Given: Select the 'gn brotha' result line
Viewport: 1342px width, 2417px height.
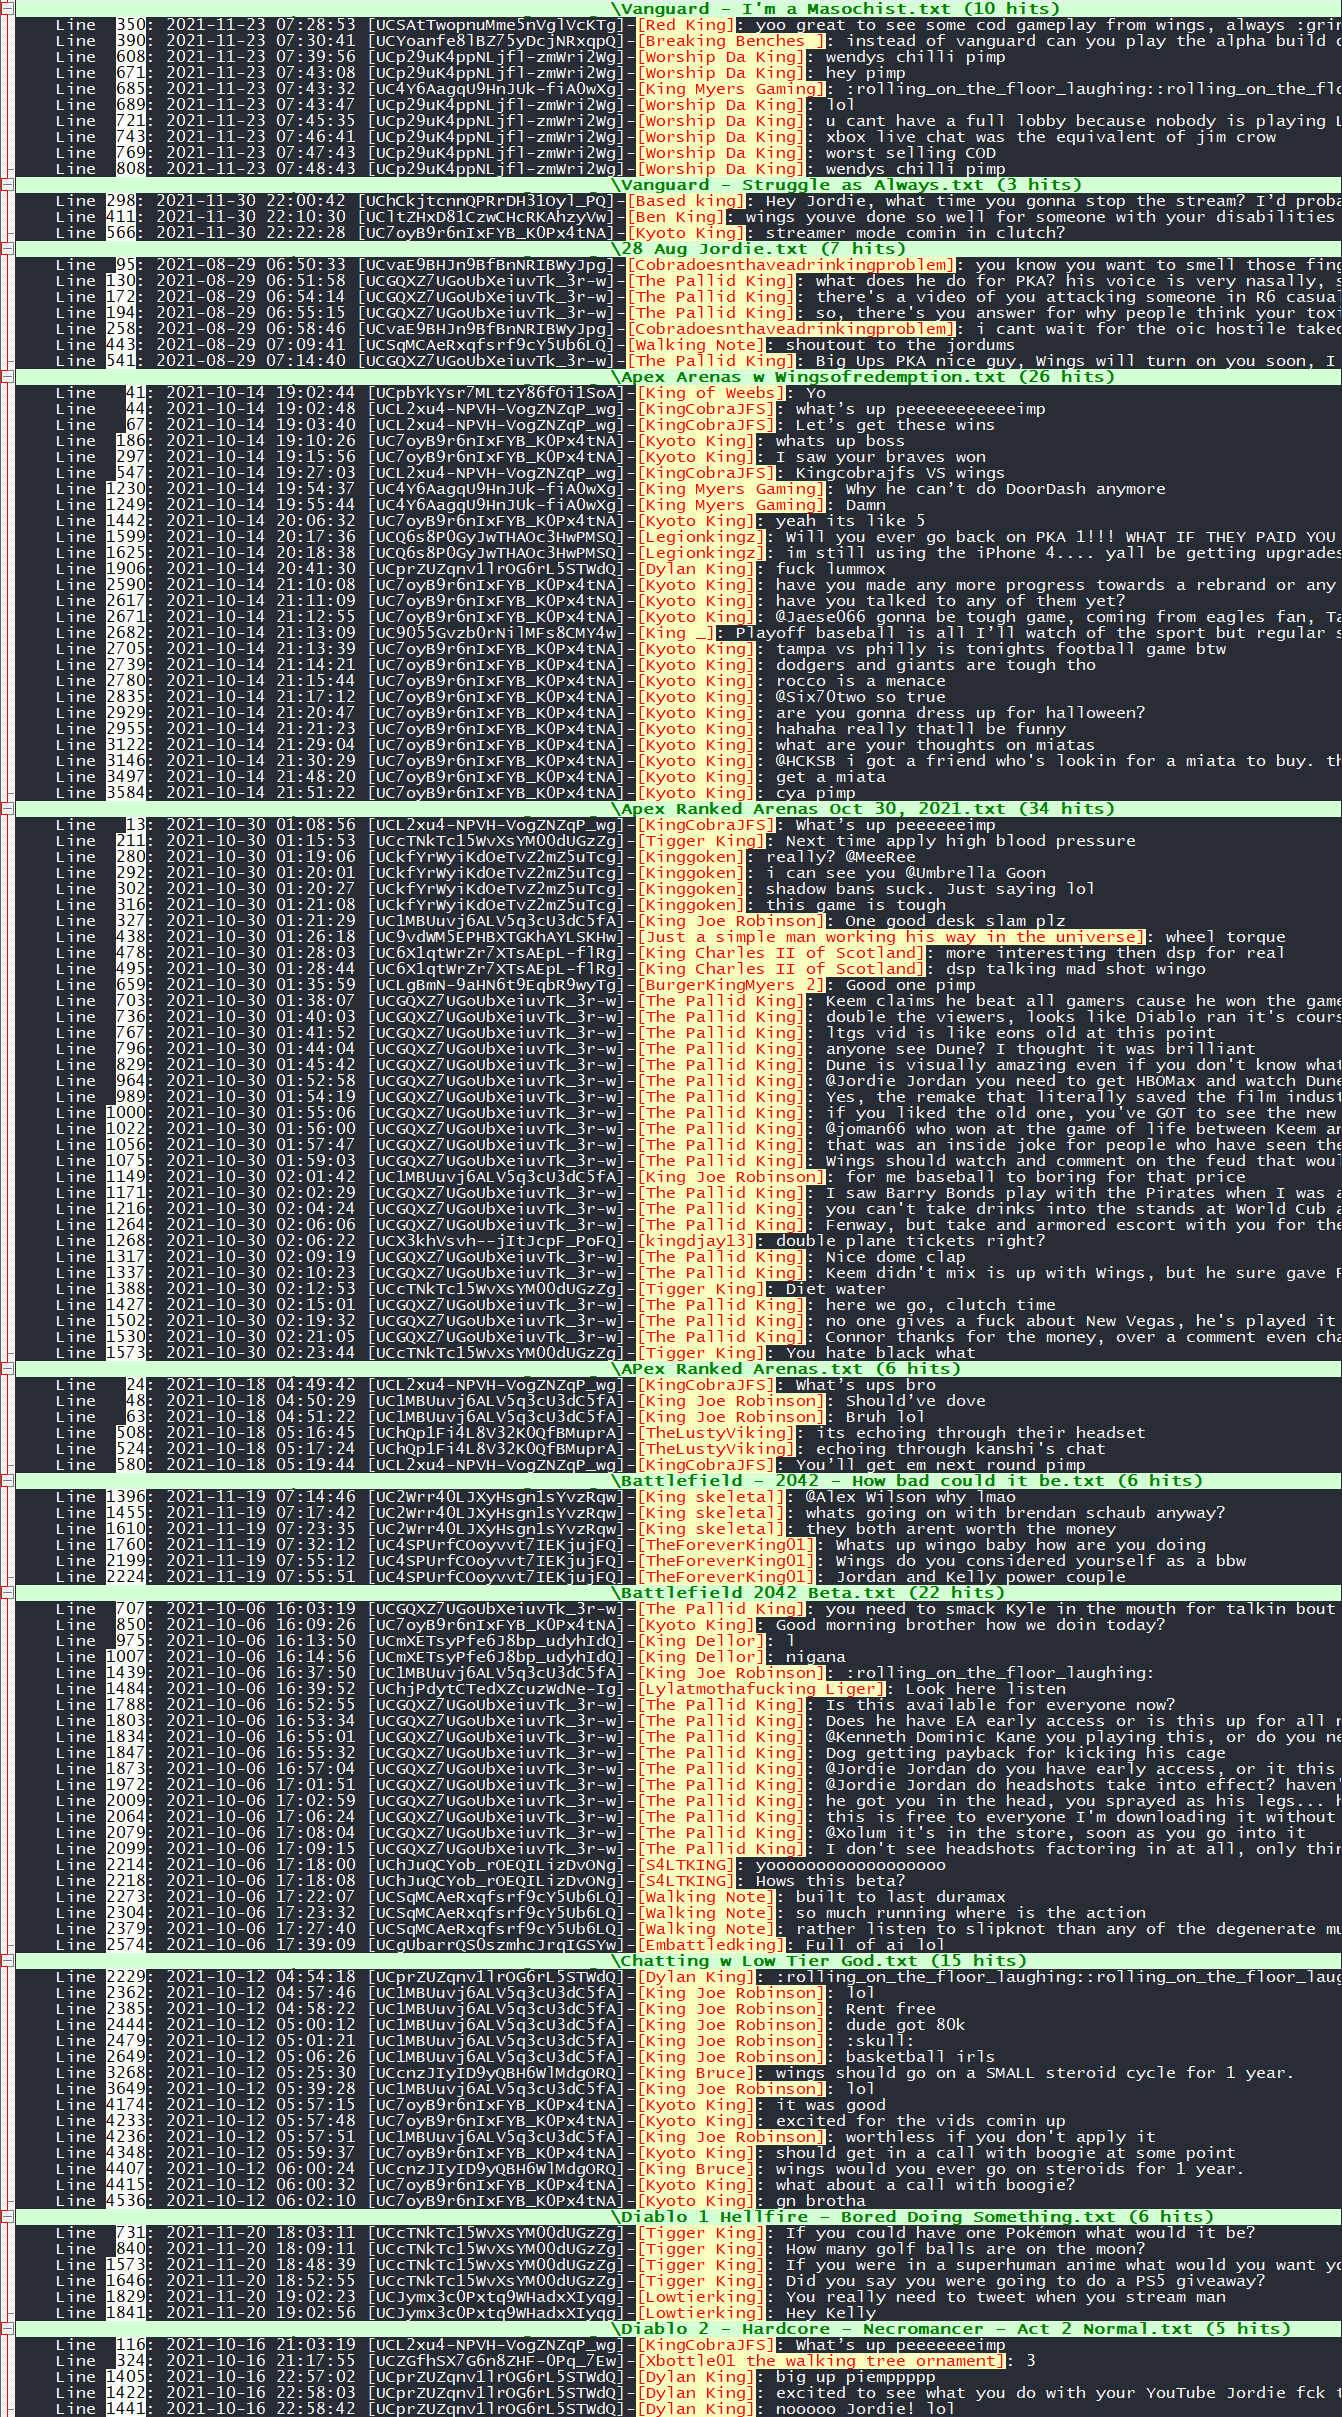Looking at the screenshot, I should coord(678,2201).
